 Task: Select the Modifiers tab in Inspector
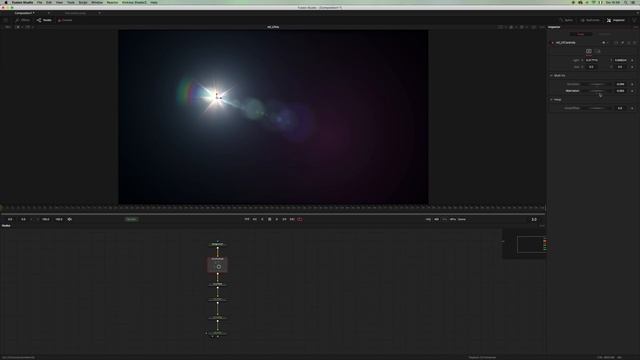click(x=604, y=34)
